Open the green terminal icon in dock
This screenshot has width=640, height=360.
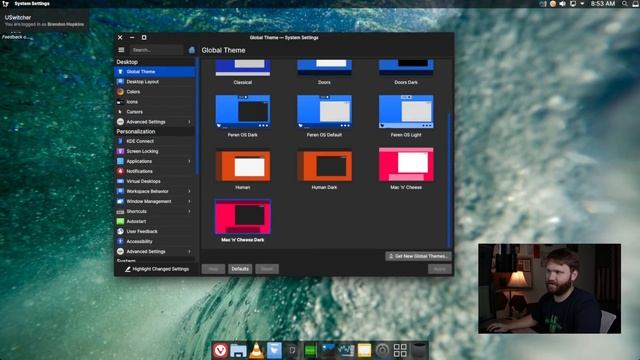[310, 350]
